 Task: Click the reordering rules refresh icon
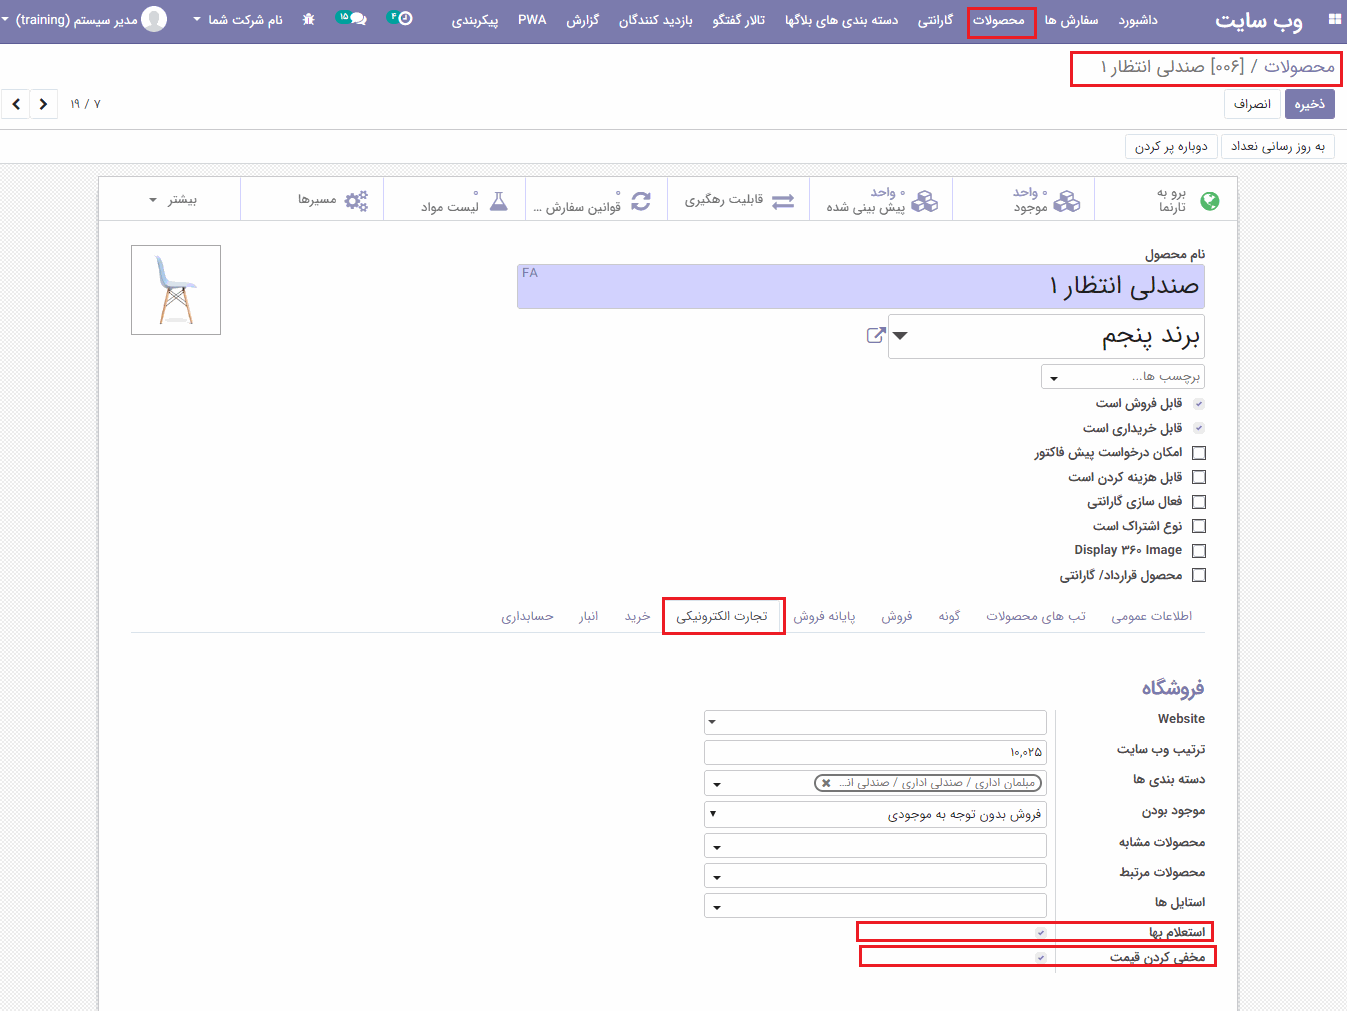641,201
